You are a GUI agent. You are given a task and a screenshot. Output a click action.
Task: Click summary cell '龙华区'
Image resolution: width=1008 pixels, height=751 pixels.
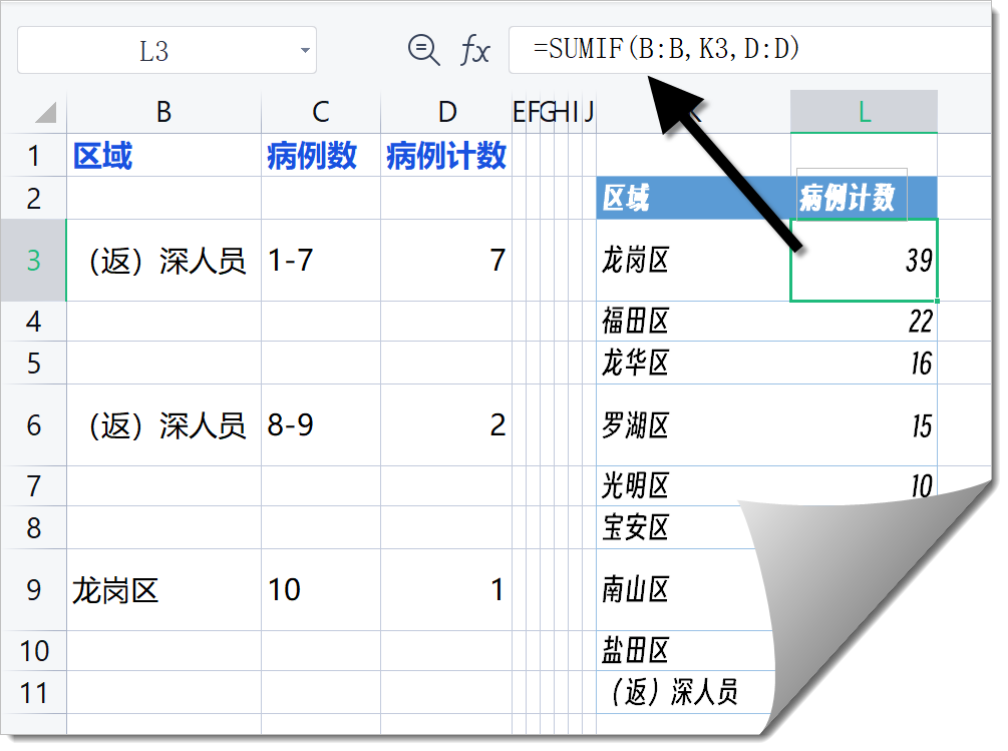click(694, 363)
